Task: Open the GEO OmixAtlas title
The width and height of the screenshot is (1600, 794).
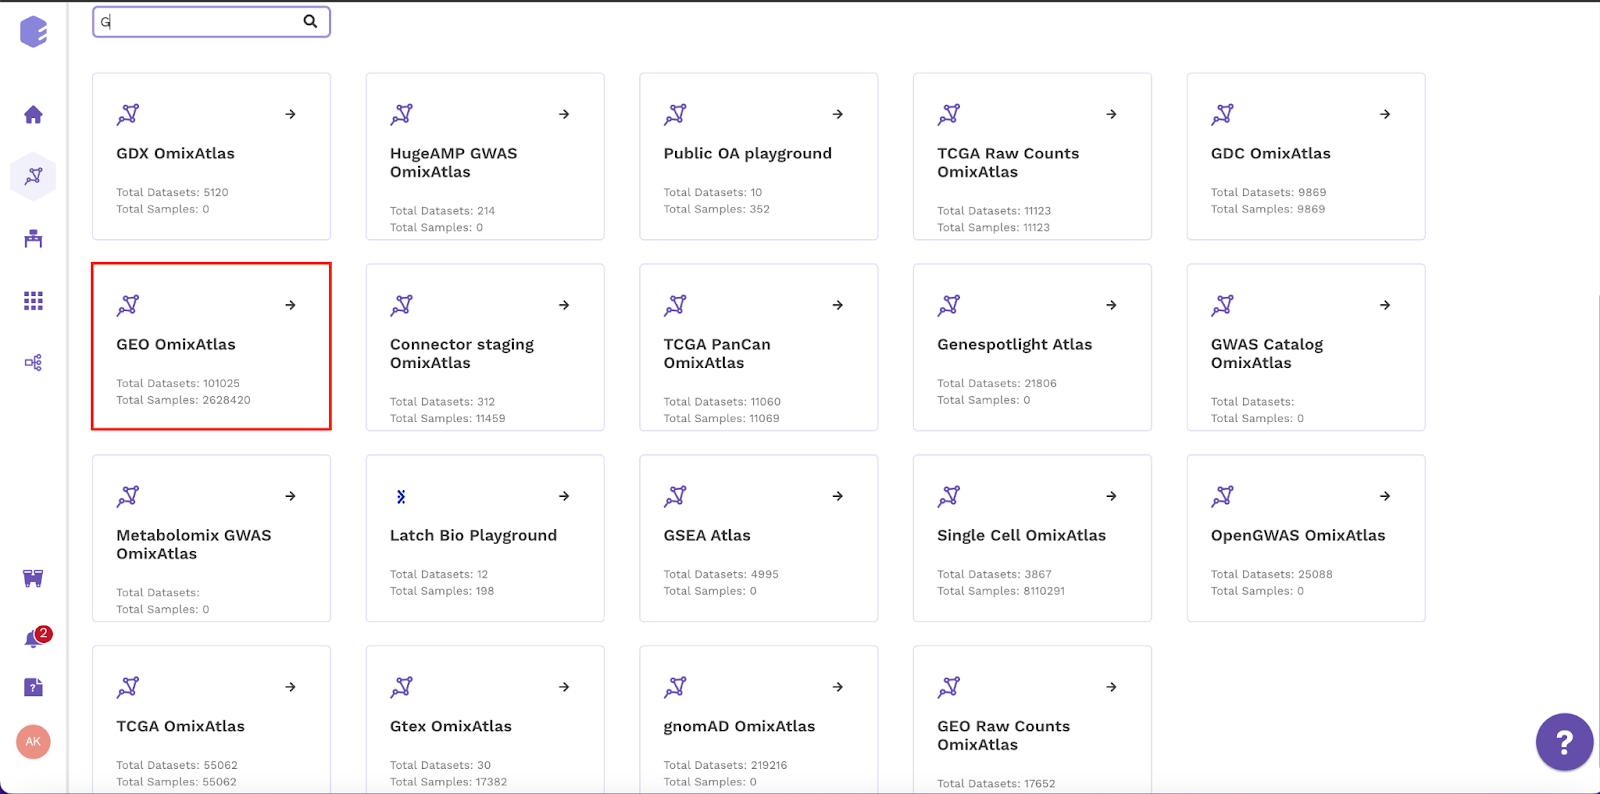Action: click(176, 344)
